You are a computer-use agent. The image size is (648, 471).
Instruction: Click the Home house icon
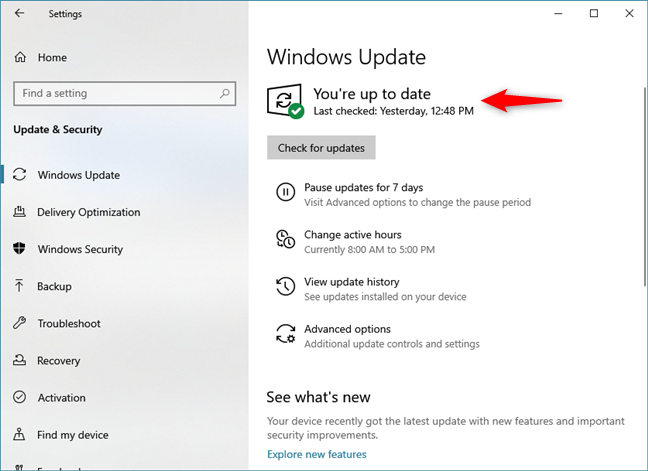coord(20,57)
